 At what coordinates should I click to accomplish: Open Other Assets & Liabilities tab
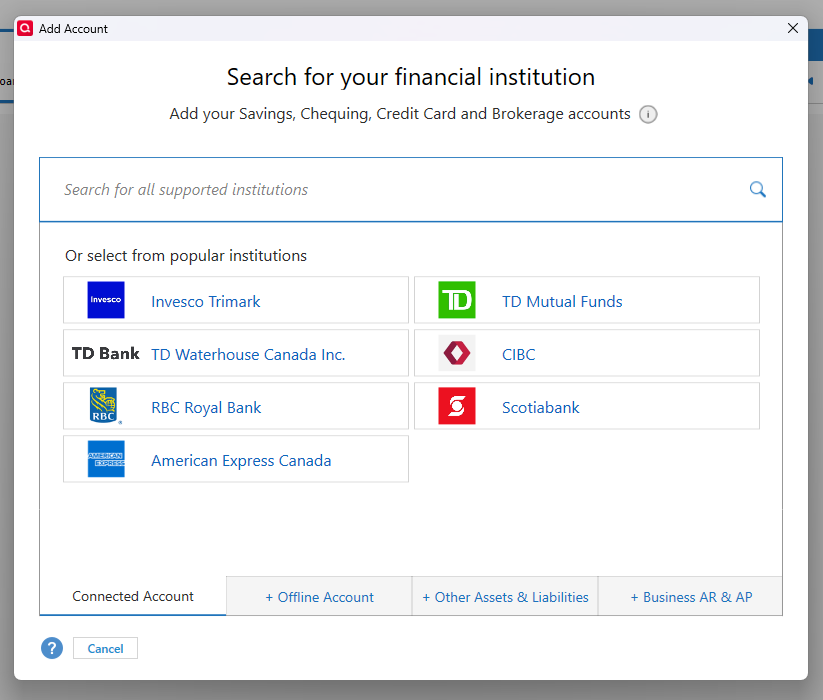point(505,597)
